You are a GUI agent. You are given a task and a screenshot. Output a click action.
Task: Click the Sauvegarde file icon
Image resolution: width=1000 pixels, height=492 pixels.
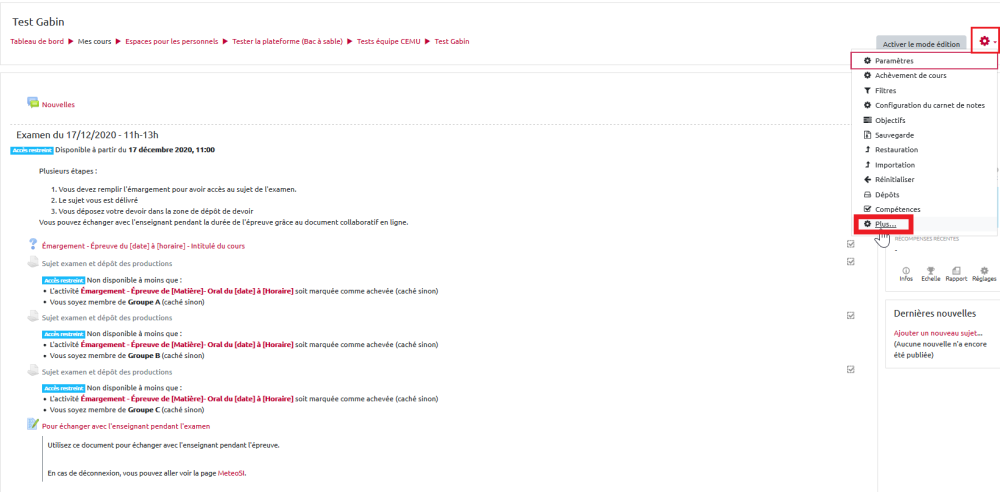866,135
